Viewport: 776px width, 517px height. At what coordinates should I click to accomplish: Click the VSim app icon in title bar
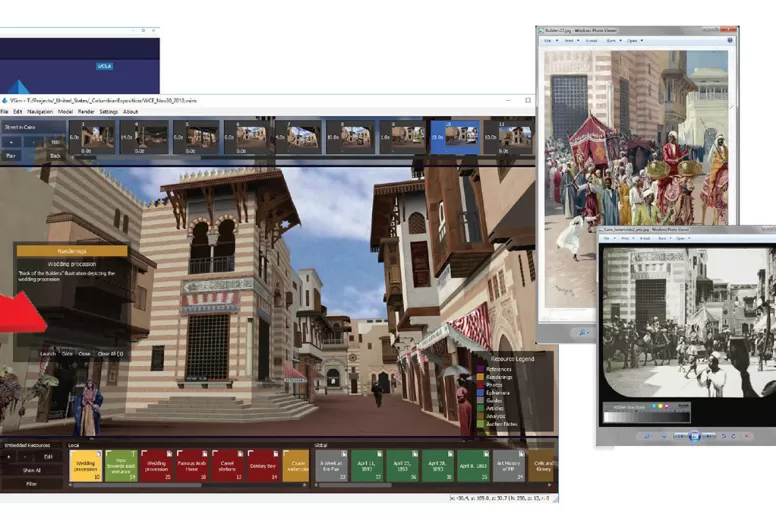pos(4,100)
